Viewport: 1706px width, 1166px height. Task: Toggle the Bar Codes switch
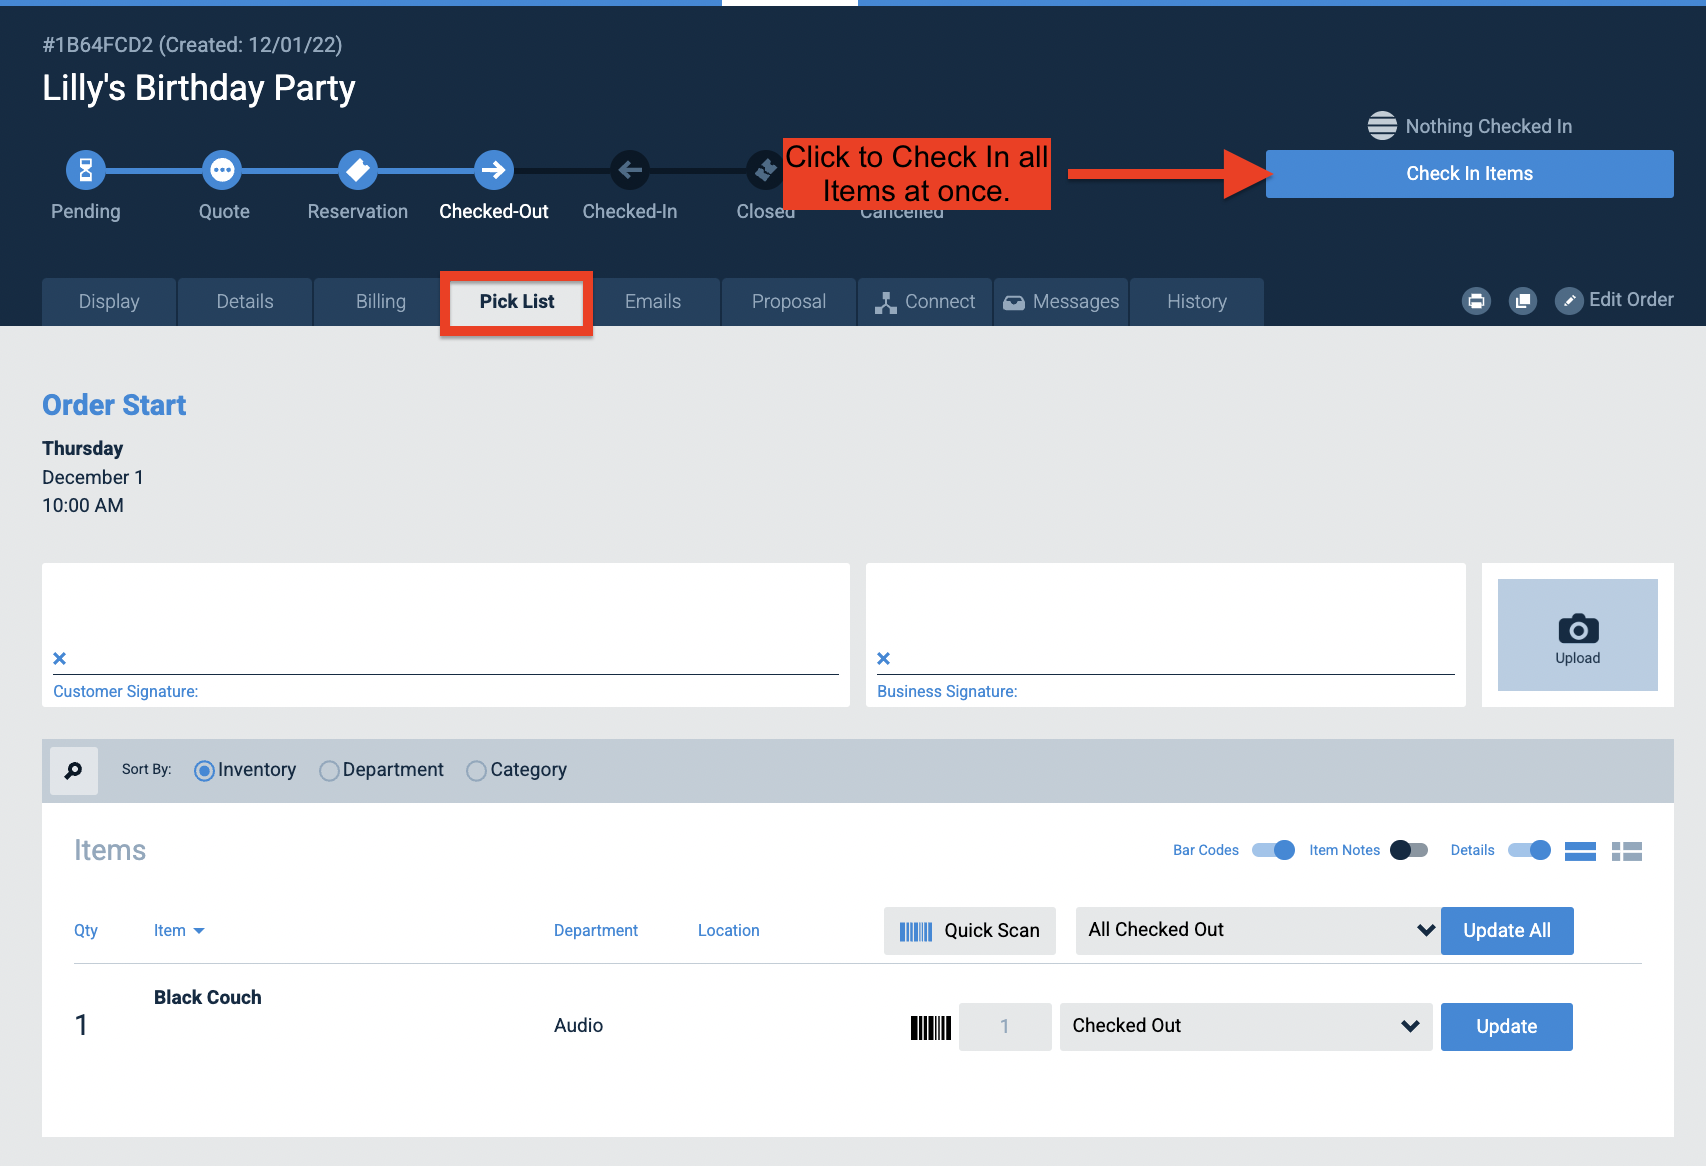tap(1273, 850)
